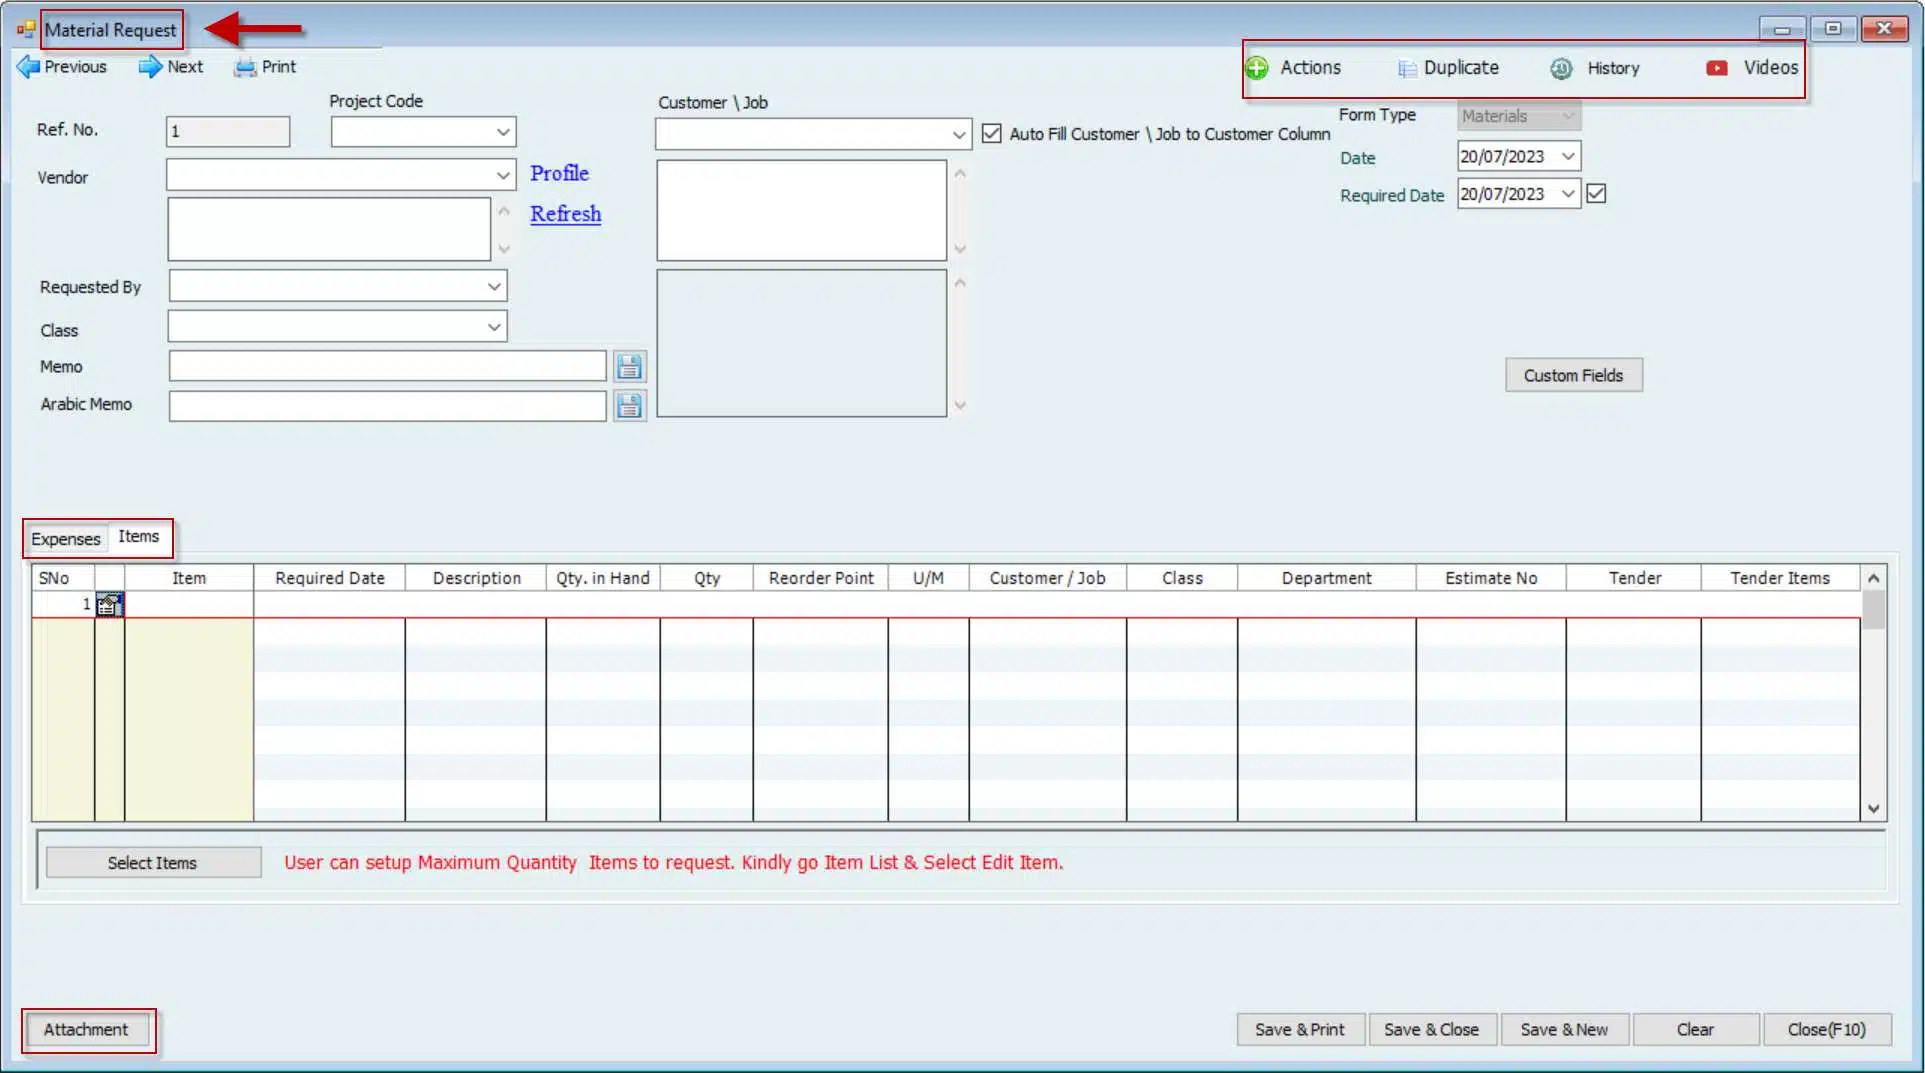This screenshot has height=1073, width=1925.
Task: Click the customer job address text box
Action: 801,211
